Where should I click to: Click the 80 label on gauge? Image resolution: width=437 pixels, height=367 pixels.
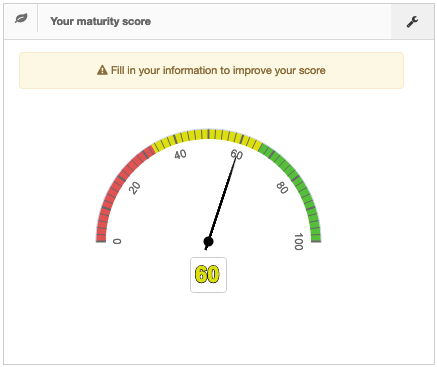282,188
